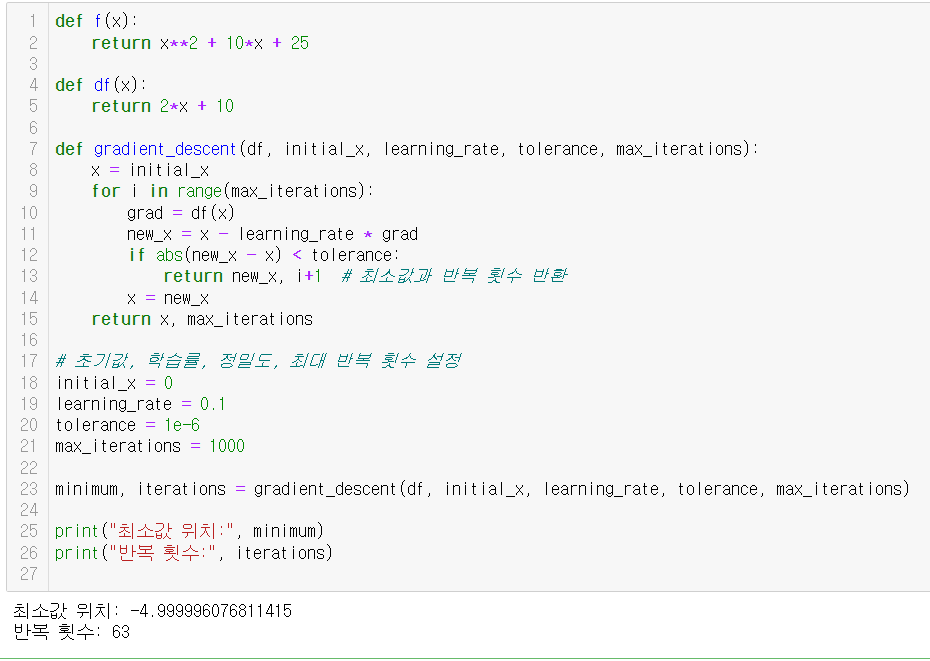Click the gradient_descent function name on line 7
Screen dimensions: 930x661
[165, 149]
